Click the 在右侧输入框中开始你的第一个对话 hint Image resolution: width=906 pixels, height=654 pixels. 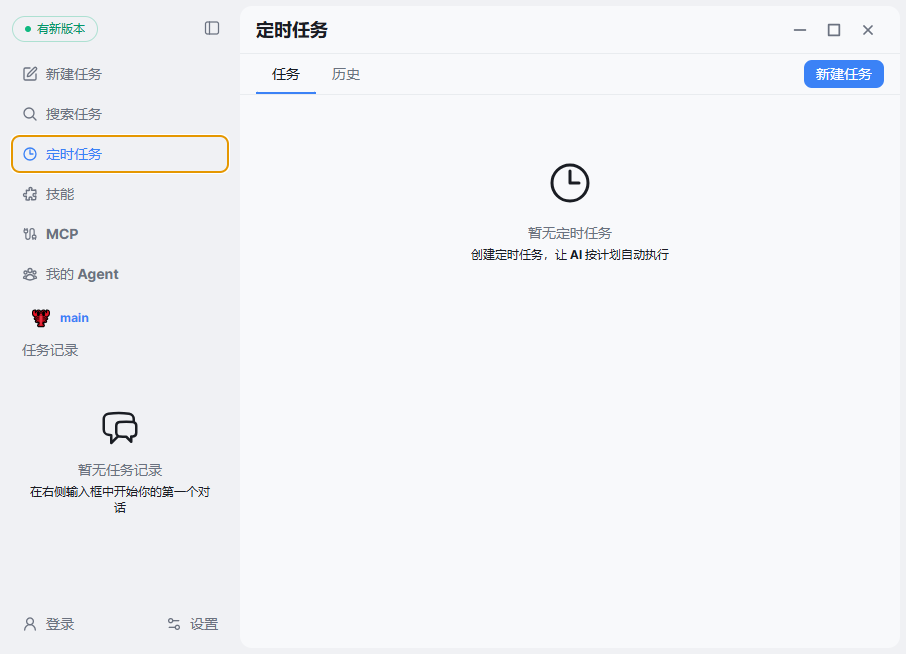120,500
